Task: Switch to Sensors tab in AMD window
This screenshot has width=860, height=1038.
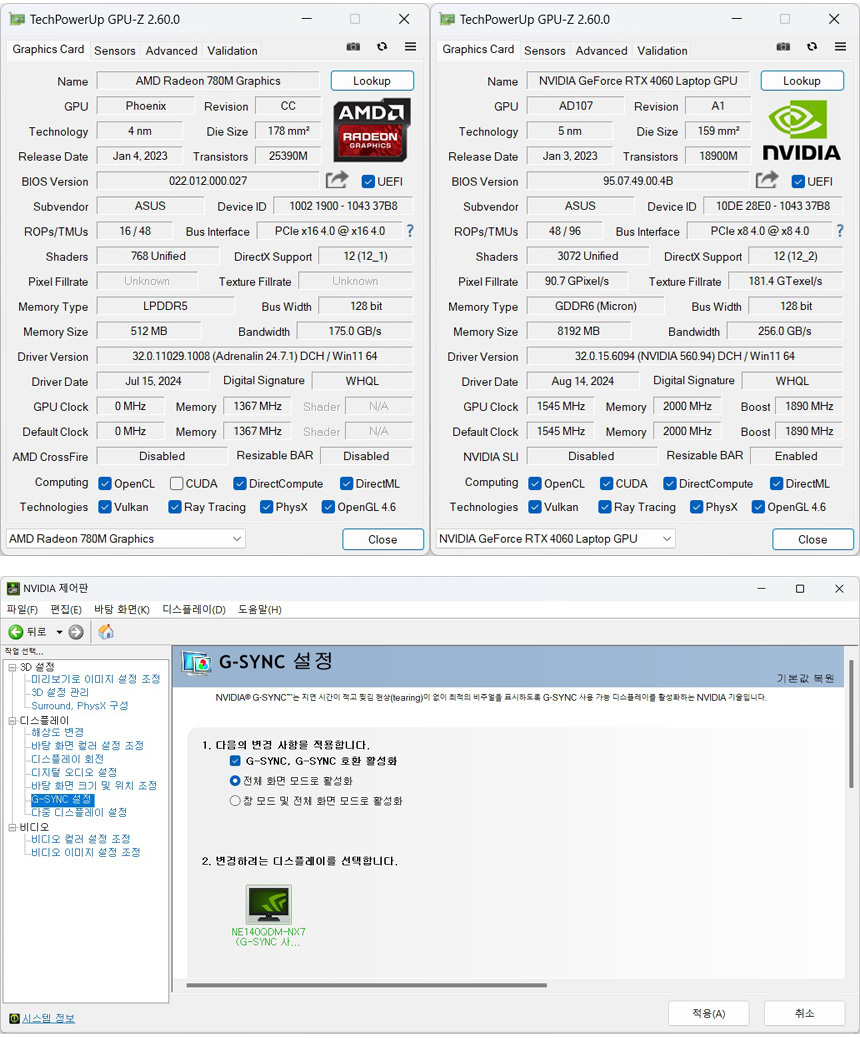Action: (x=115, y=51)
